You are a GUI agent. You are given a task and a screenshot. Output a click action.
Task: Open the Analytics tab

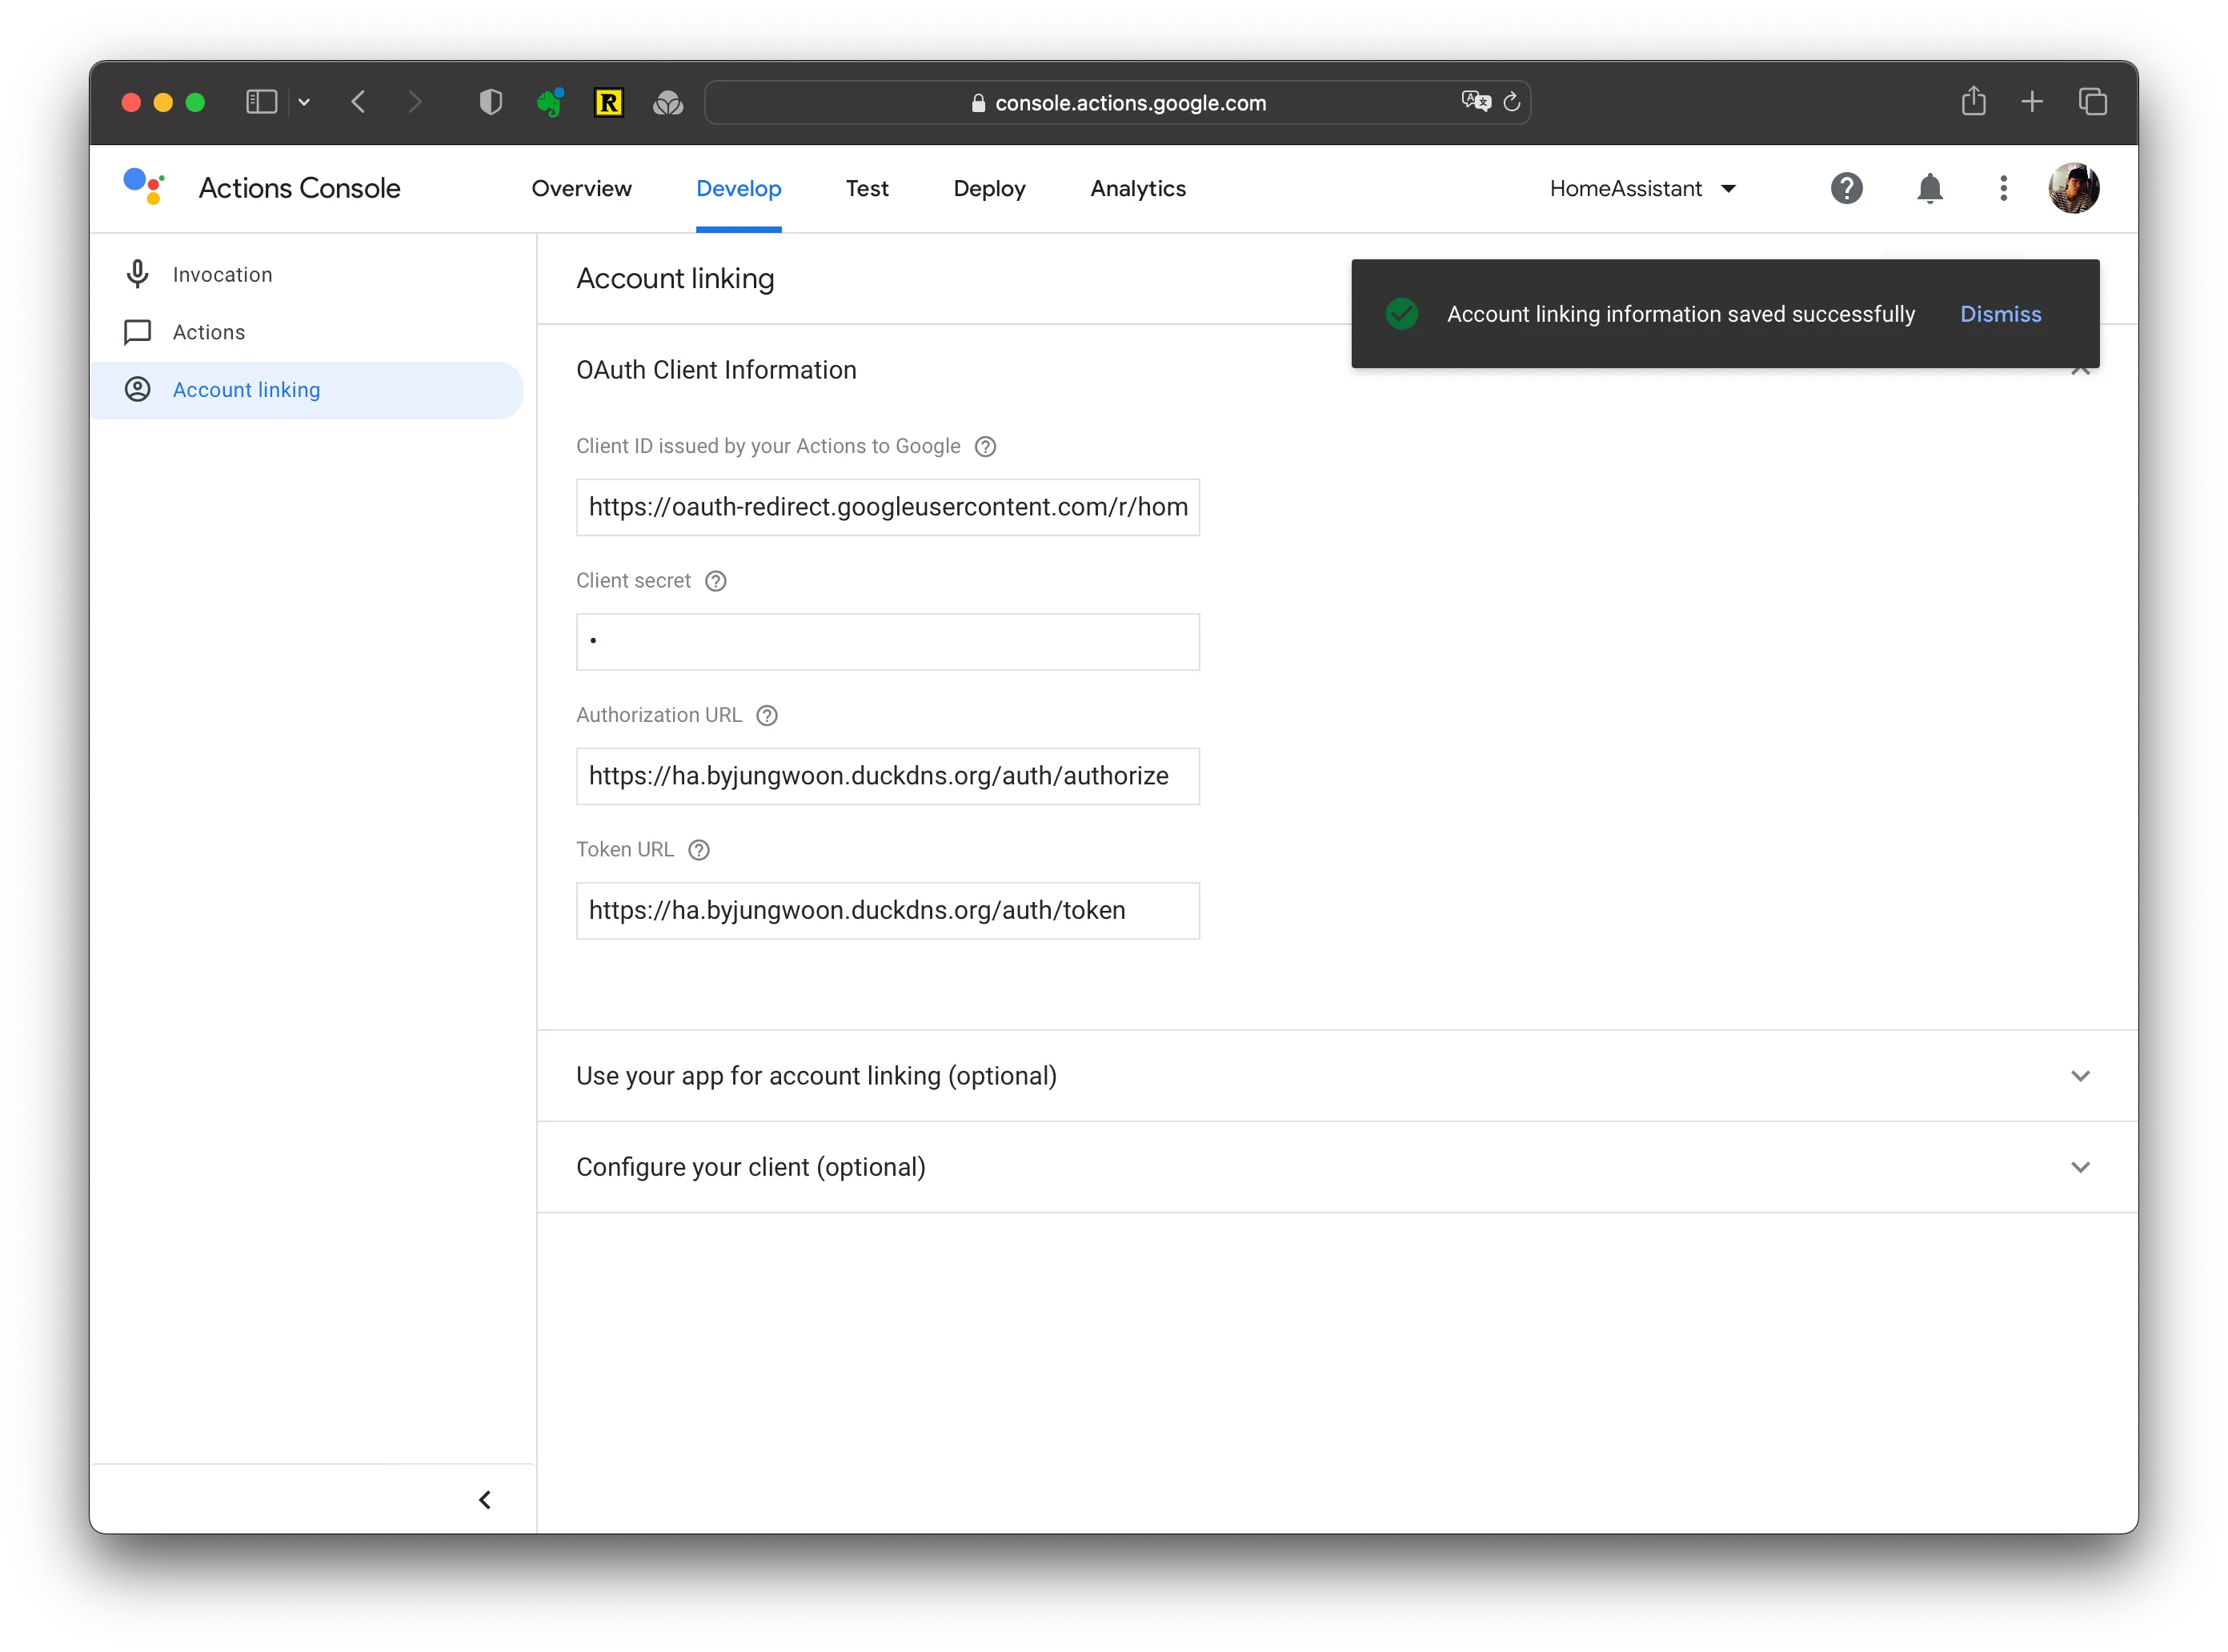pos(1138,188)
